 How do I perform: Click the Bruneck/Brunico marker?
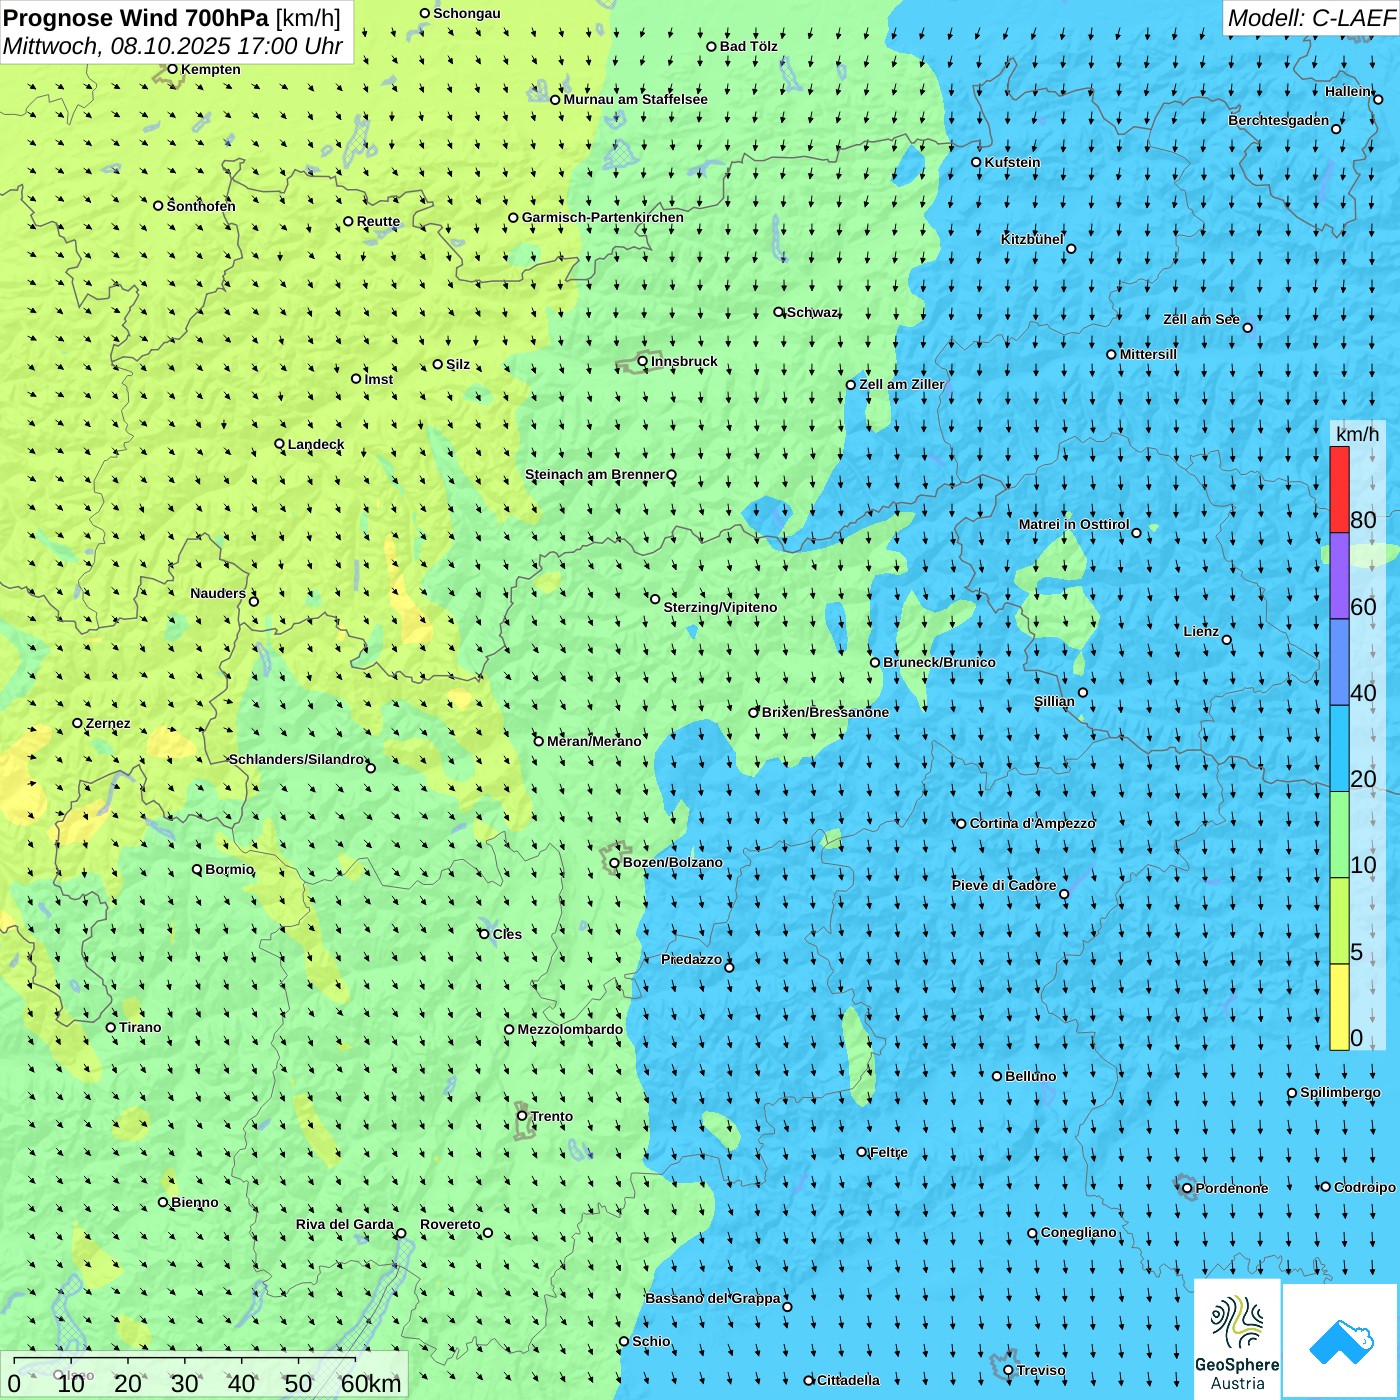coord(875,662)
